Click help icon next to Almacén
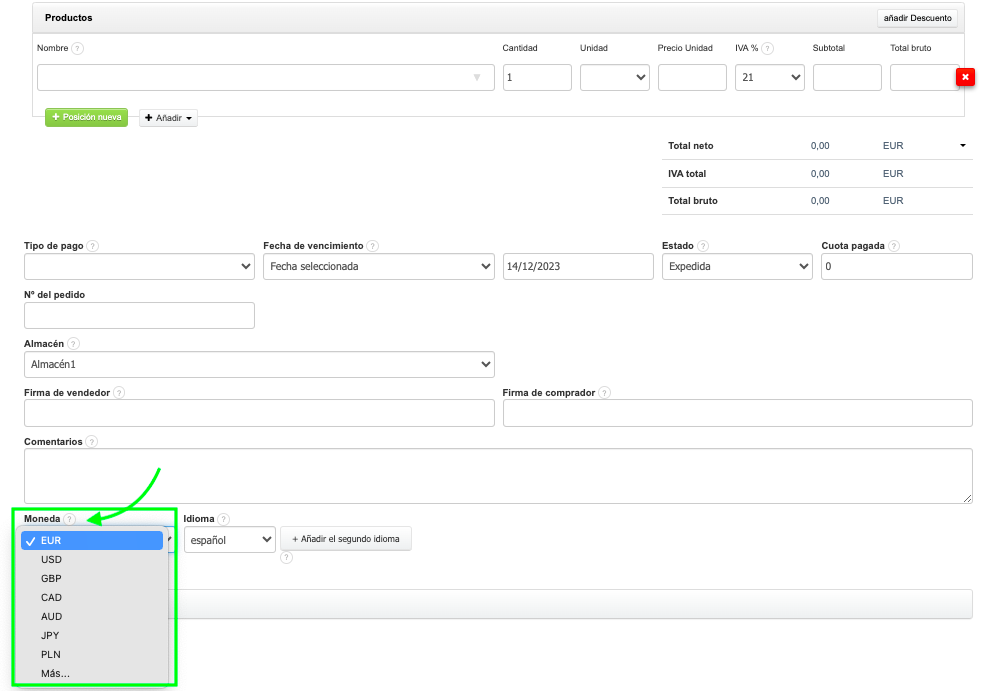 click(74, 344)
